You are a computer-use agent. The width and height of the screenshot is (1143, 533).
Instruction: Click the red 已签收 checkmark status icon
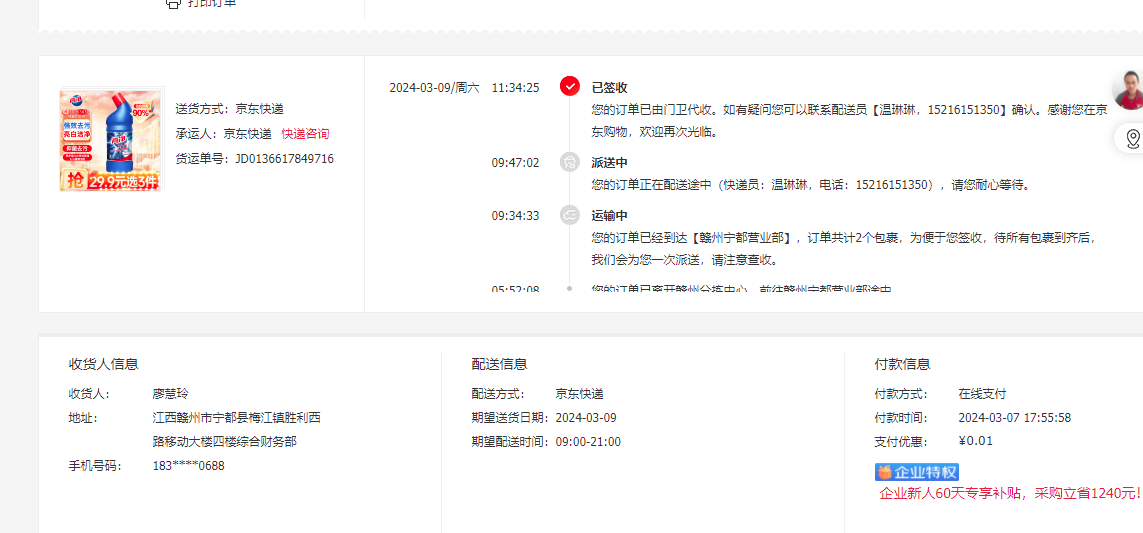point(569,86)
